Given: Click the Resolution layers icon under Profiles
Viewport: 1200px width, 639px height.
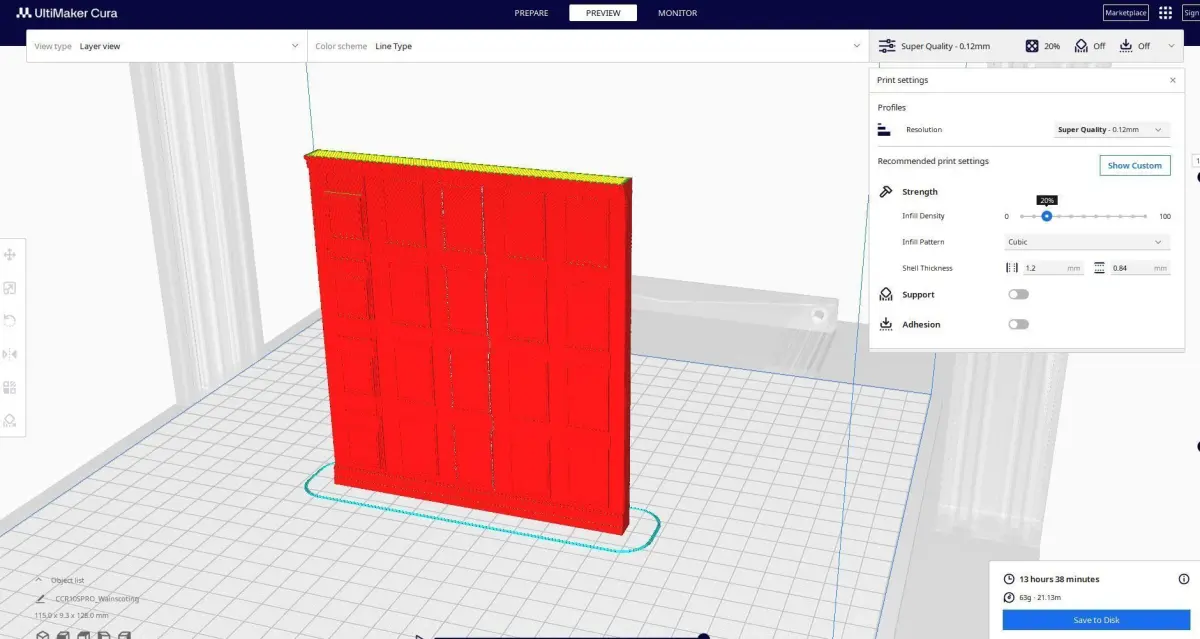Looking at the screenshot, I should 884,129.
